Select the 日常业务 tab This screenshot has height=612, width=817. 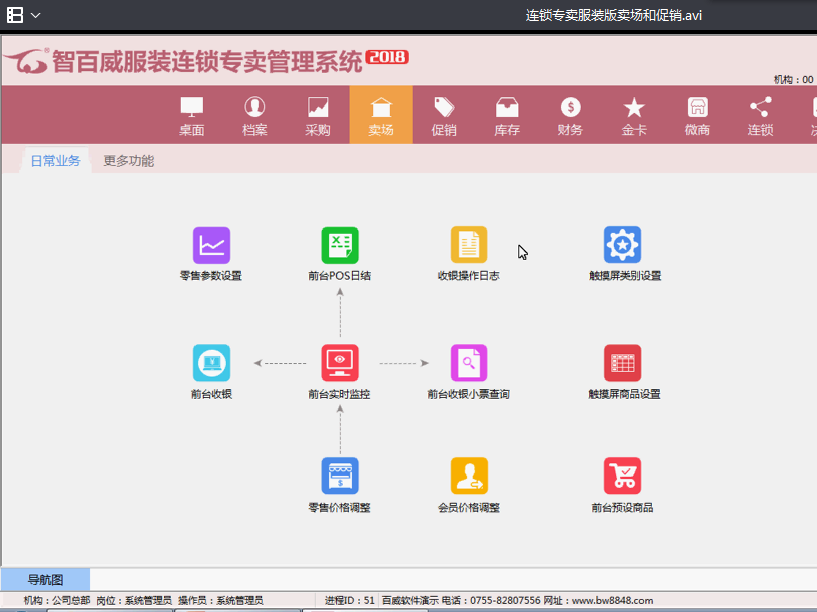point(55,159)
